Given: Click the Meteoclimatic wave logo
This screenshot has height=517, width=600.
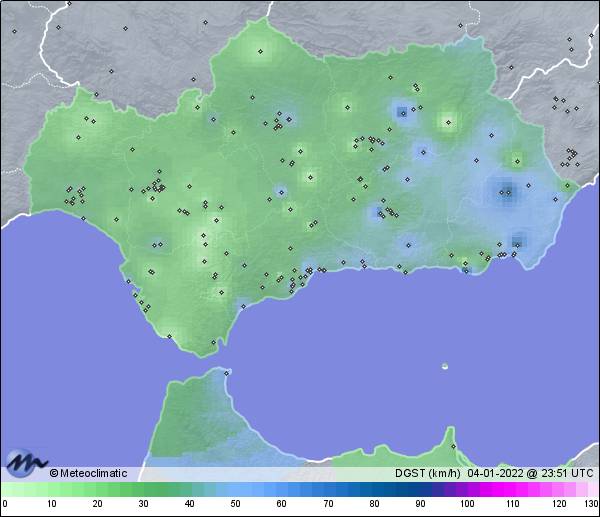Looking at the screenshot, I should pos(24,462).
